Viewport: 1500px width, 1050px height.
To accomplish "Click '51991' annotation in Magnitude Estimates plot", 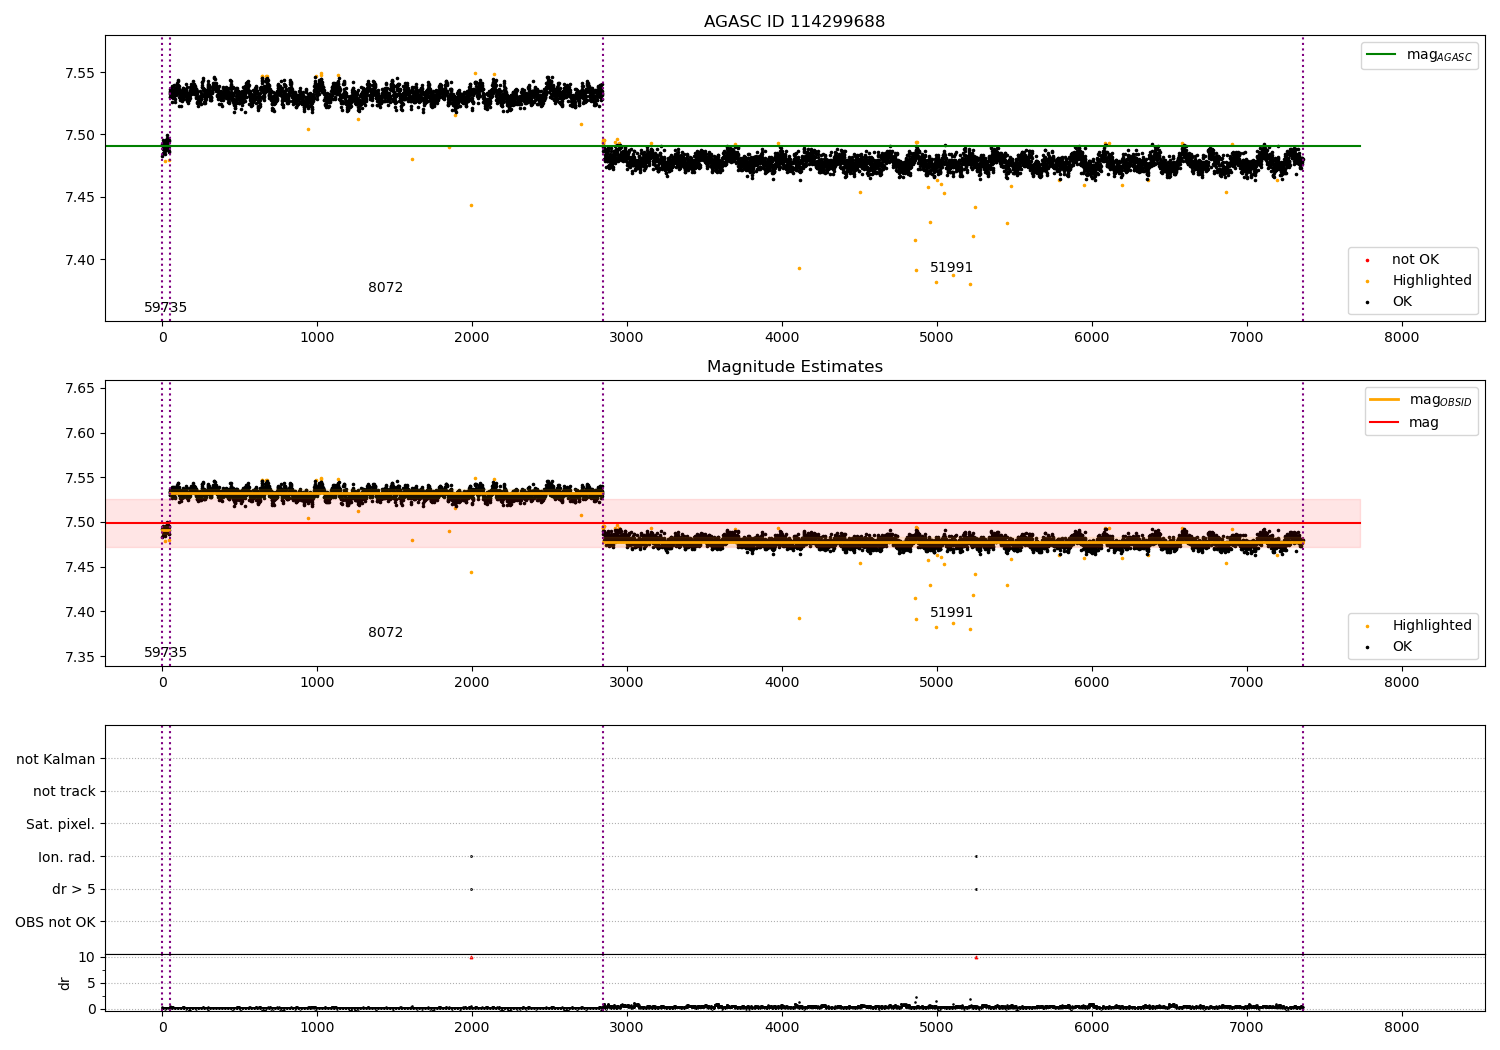I will click(x=951, y=613).
